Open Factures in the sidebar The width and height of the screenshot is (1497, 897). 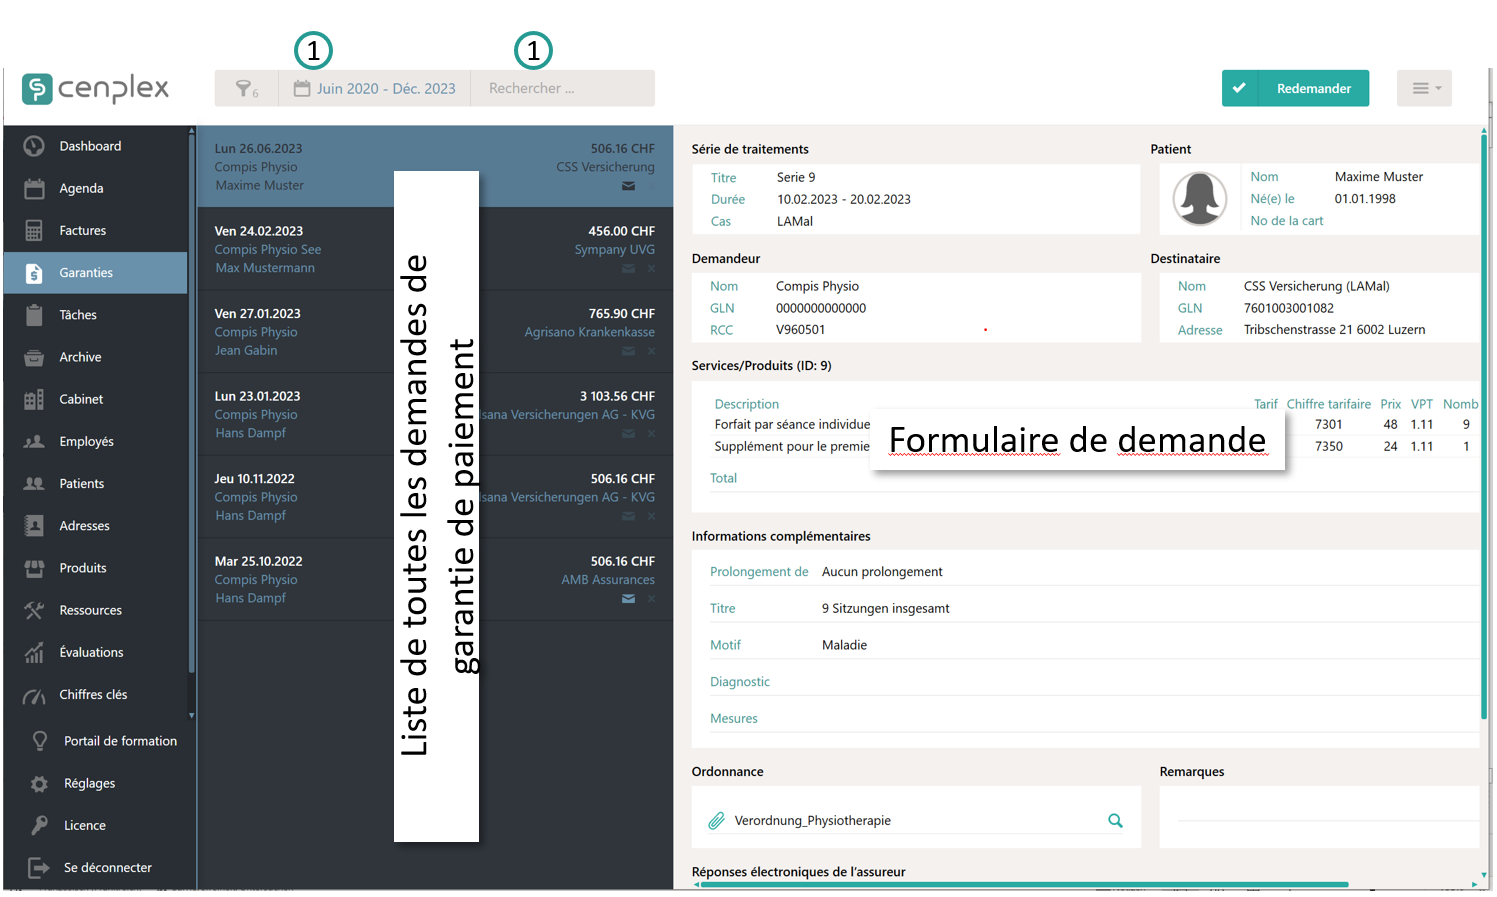(82, 231)
